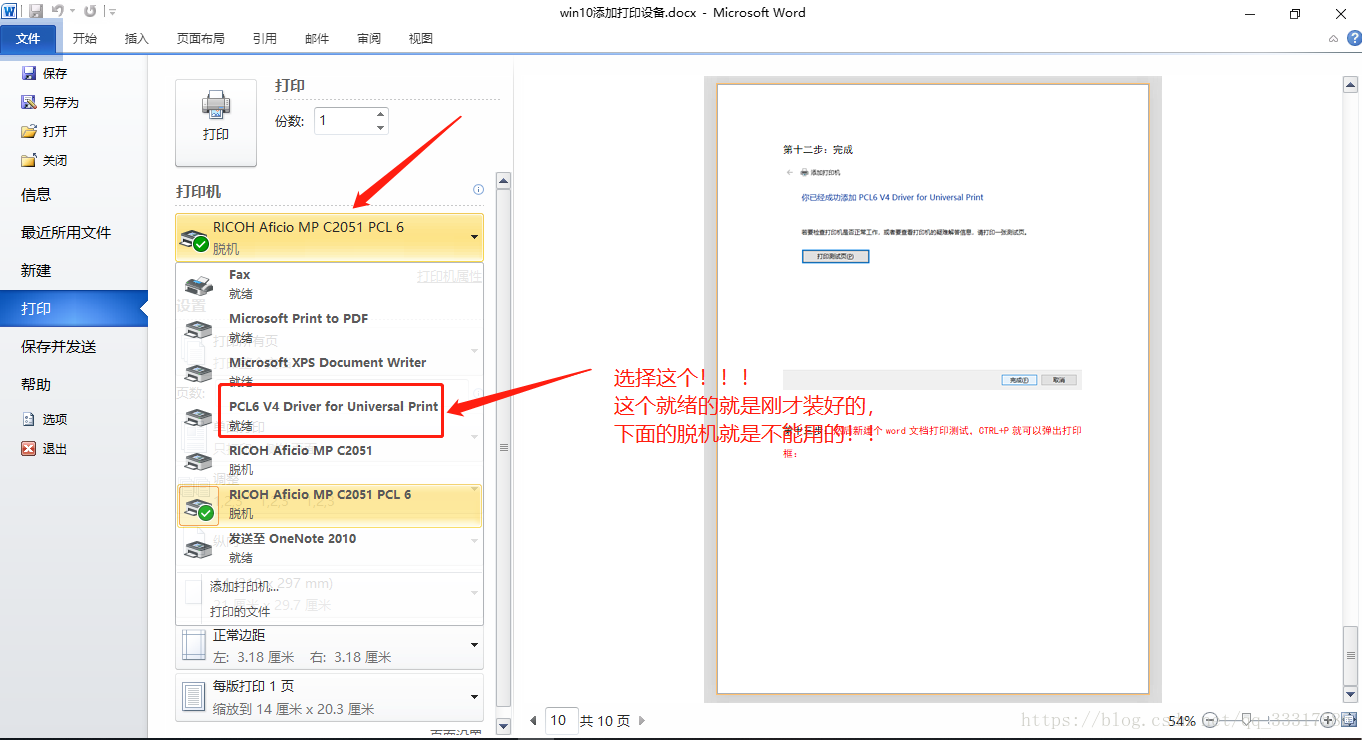Viewport: 1362px width, 740px height.
Task: Click the large 打印 printer button
Action: coord(216,123)
